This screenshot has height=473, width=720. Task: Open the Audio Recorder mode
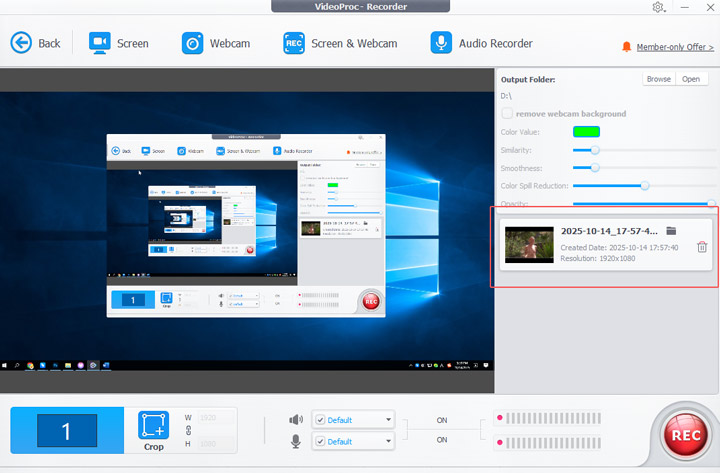[482, 43]
